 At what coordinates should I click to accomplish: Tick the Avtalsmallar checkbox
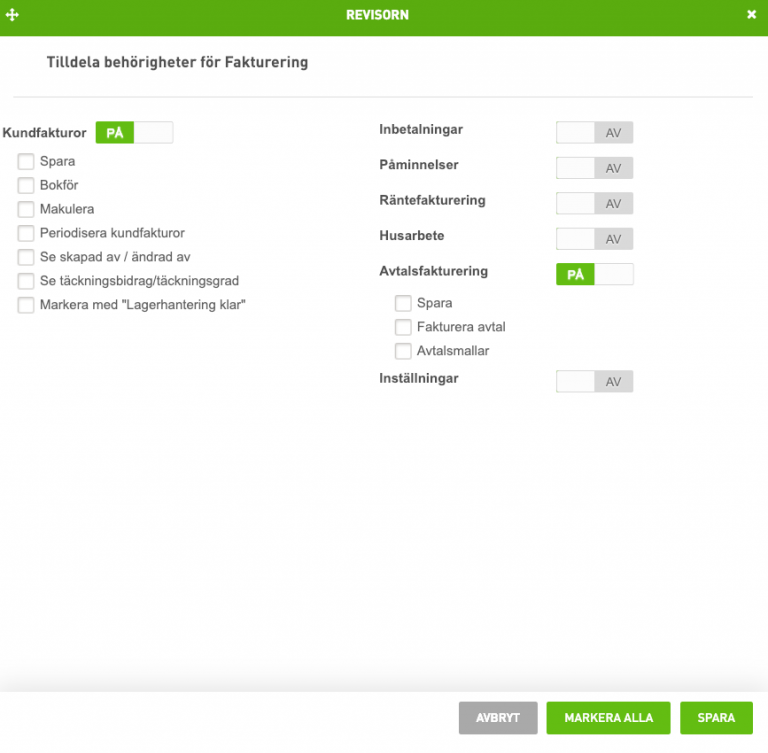403,351
